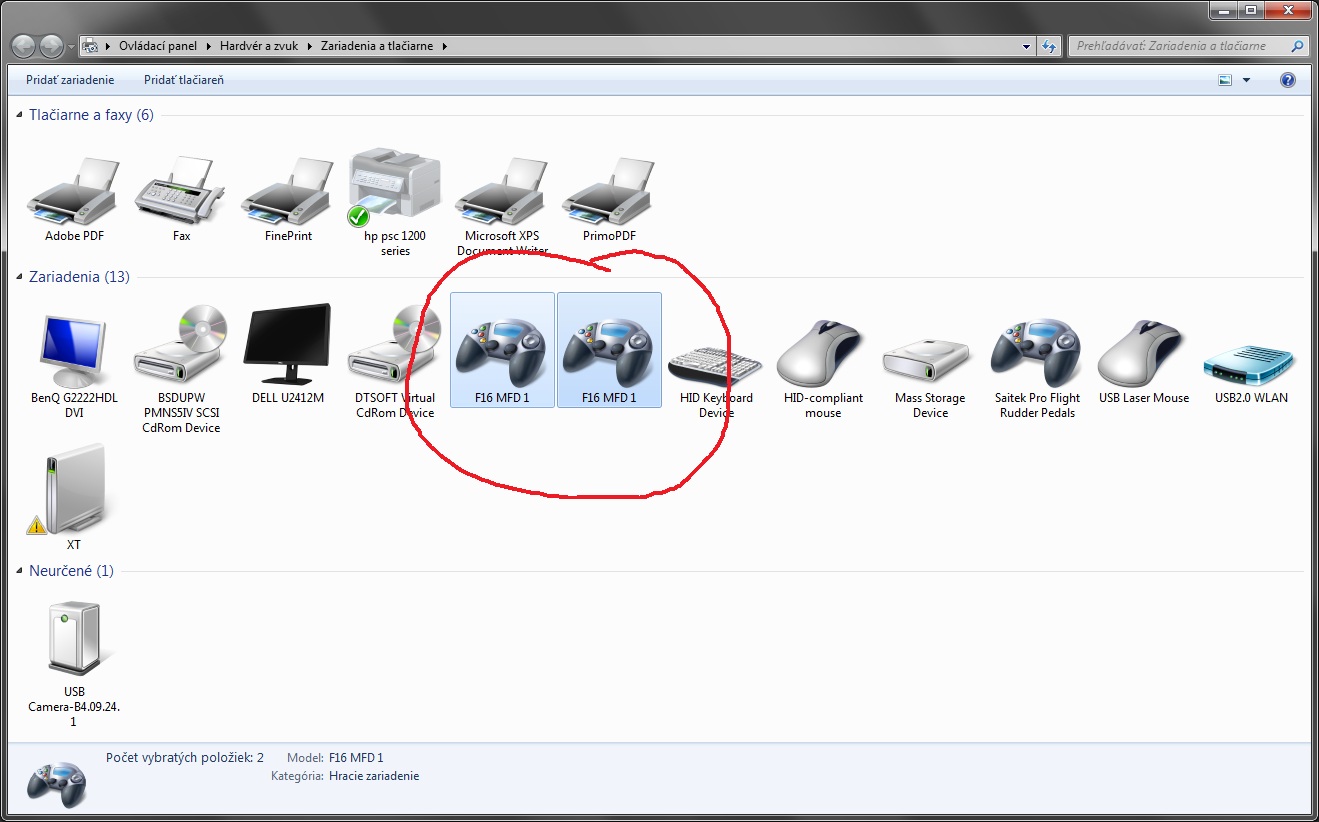The width and height of the screenshot is (1319, 822).
Task: Click the search field Prehľadávať
Action: [1180, 46]
